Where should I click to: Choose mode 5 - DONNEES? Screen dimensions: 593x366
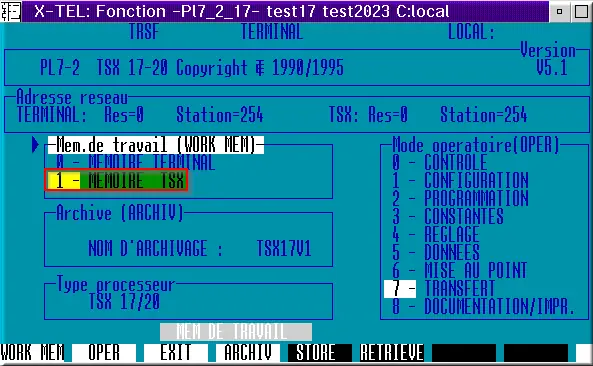[435, 252]
